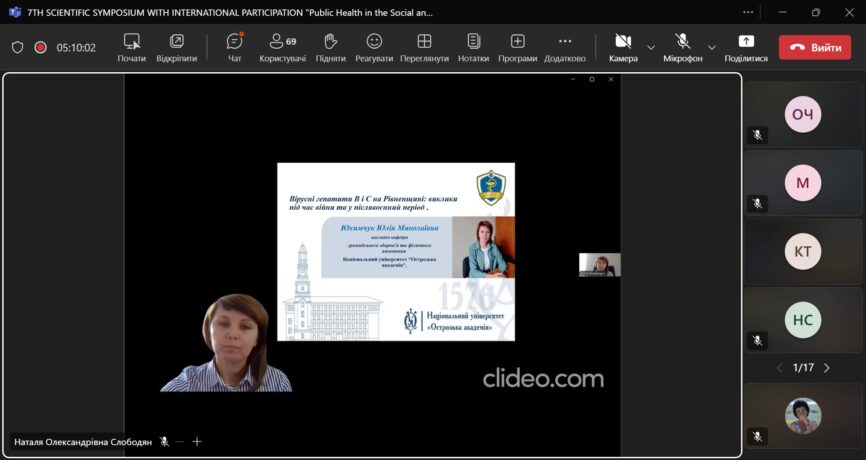Unmute using the Мікрофон toggle
This screenshot has height=460, width=866.
pos(683,47)
